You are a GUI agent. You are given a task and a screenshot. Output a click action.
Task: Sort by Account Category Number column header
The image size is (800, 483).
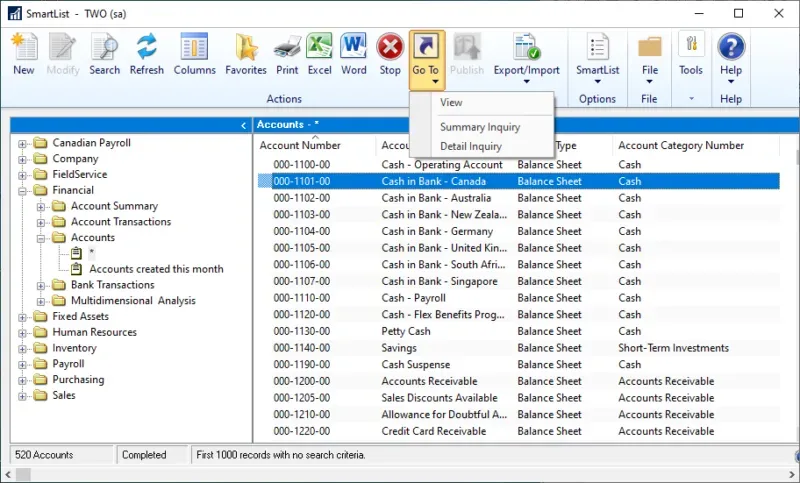coord(681,145)
